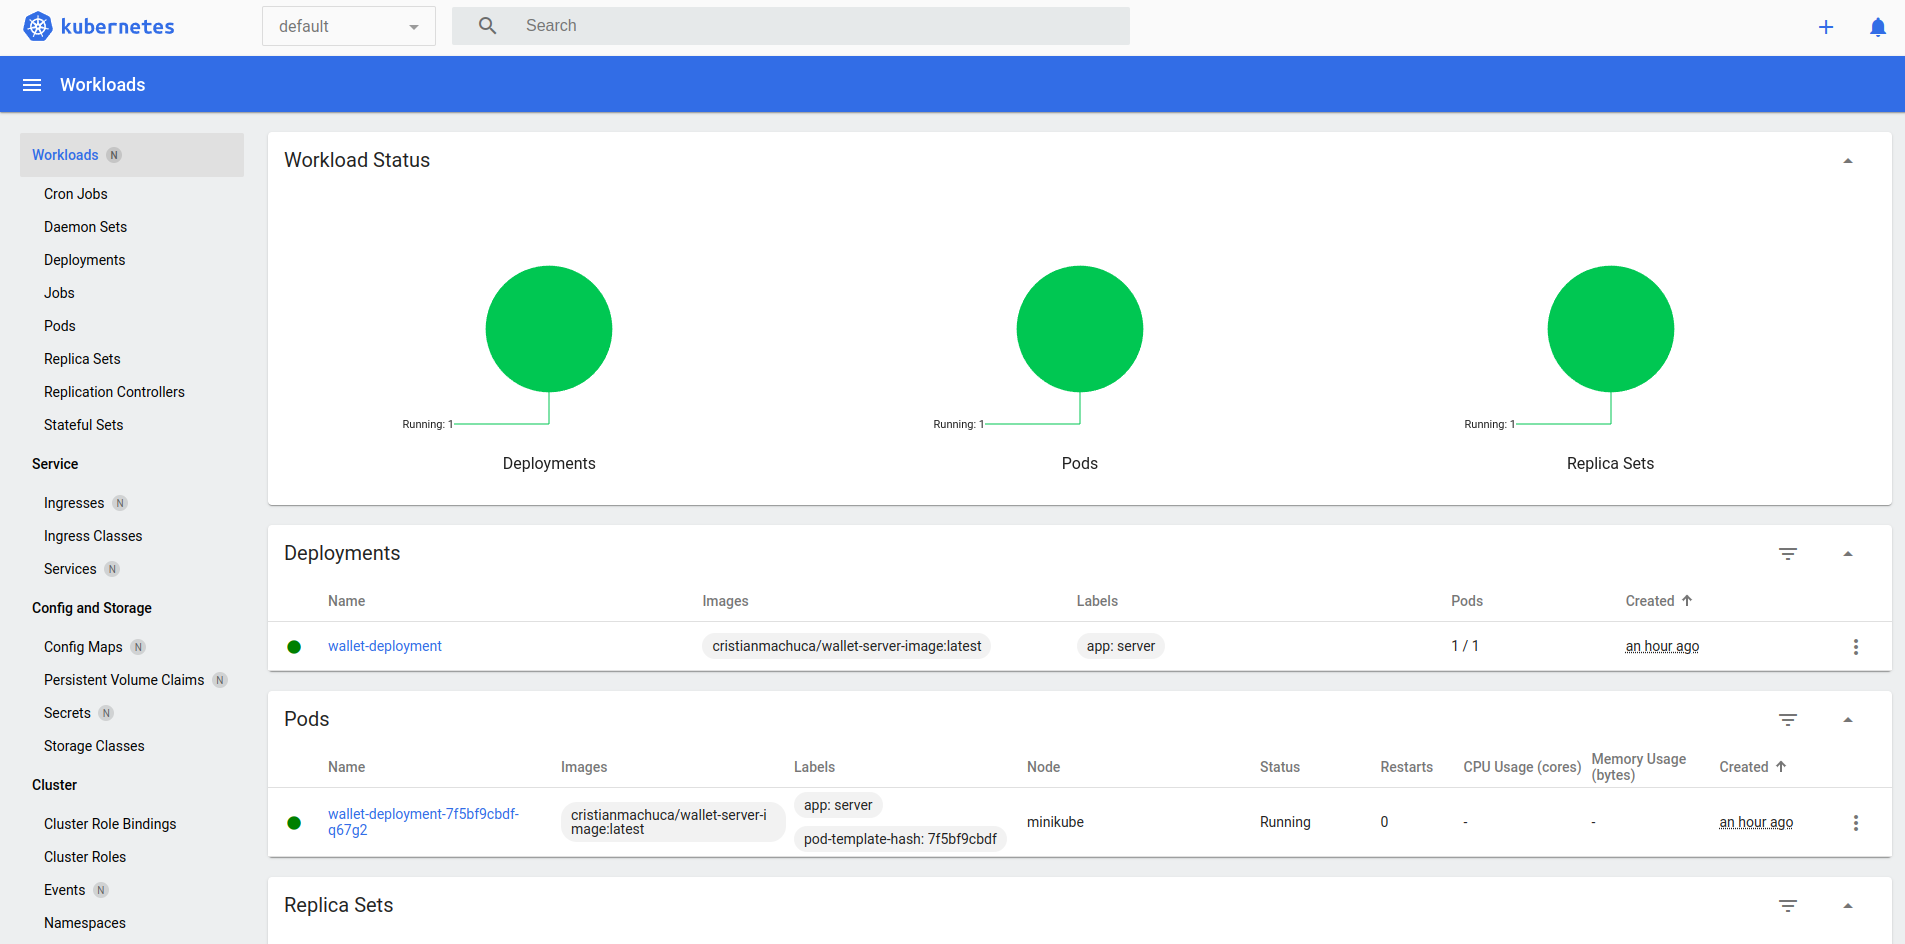Click the deployment image chip 'cristianmachuca/wallet-server-image:latest'
Image resolution: width=1905 pixels, height=944 pixels.
coord(847,646)
